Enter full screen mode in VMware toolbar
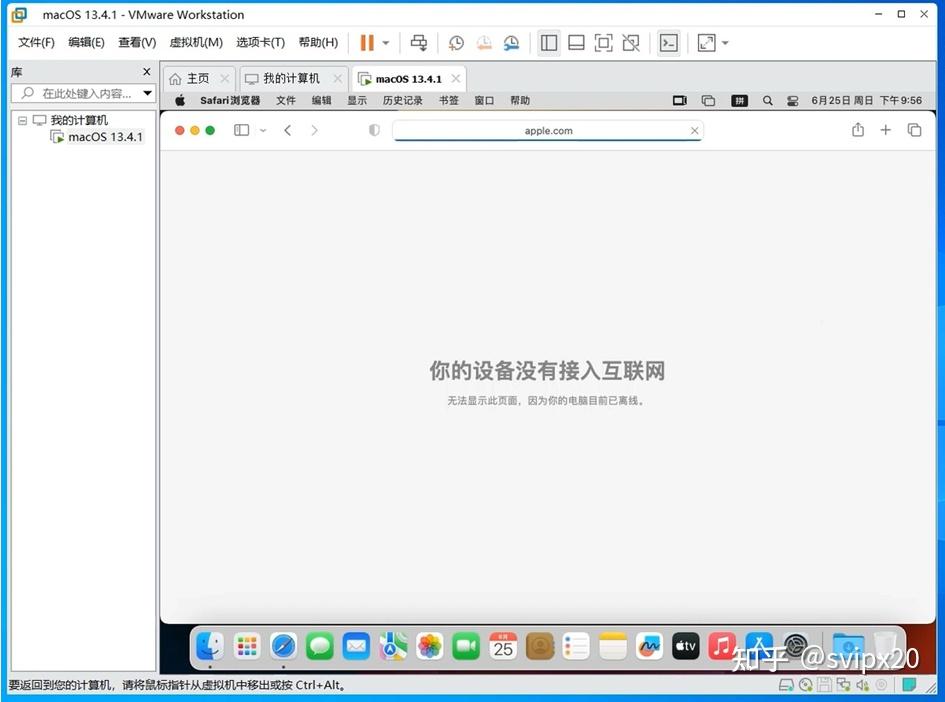Image resolution: width=945 pixels, height=702 pixels. tap(603, 43)
